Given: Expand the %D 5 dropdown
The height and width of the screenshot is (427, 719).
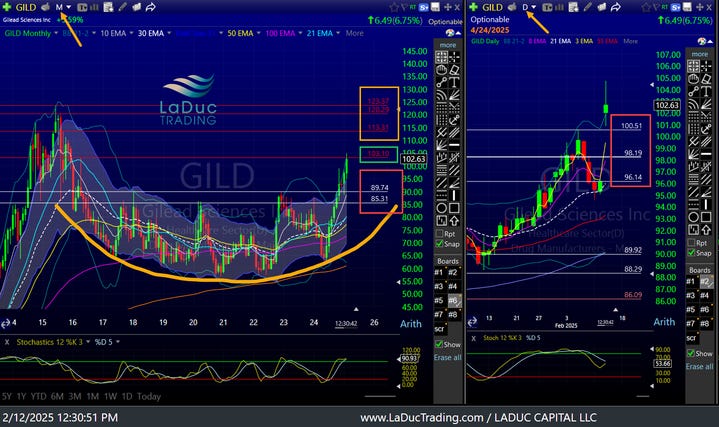Looking at the screenshot, I should click(x=118, y=342).
